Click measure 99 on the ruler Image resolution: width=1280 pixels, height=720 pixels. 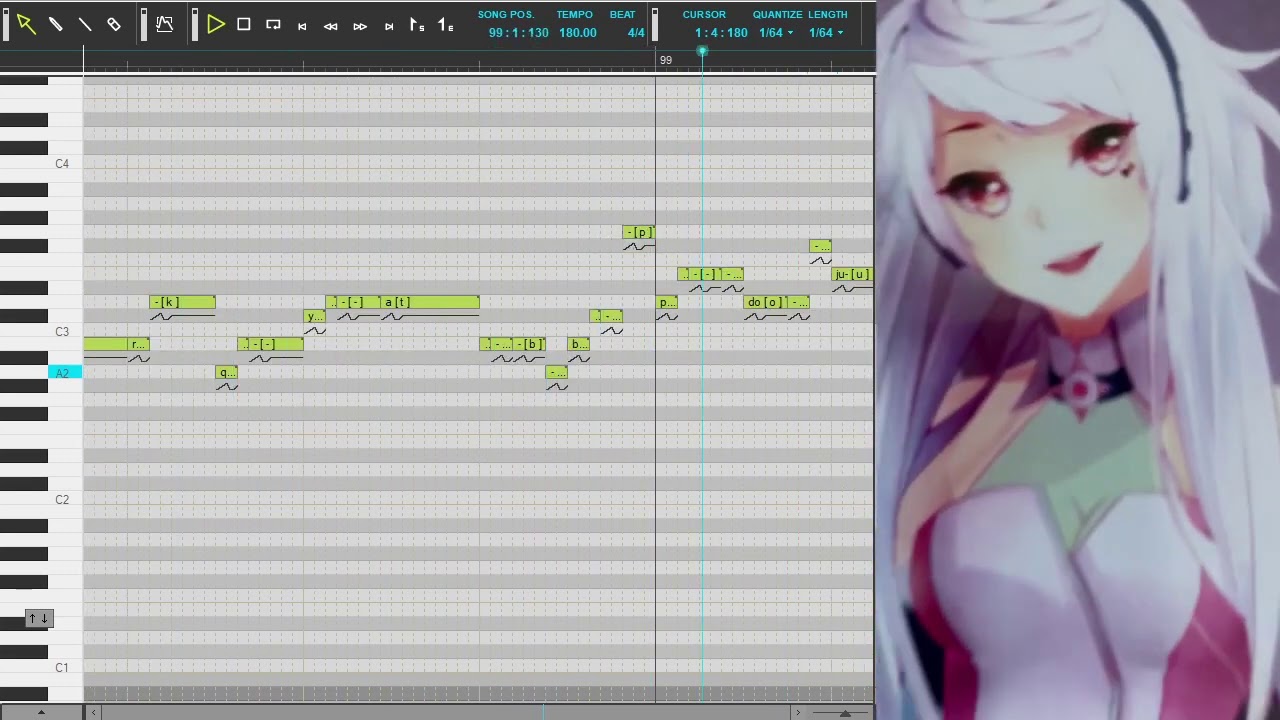click(x=666, y=60)
